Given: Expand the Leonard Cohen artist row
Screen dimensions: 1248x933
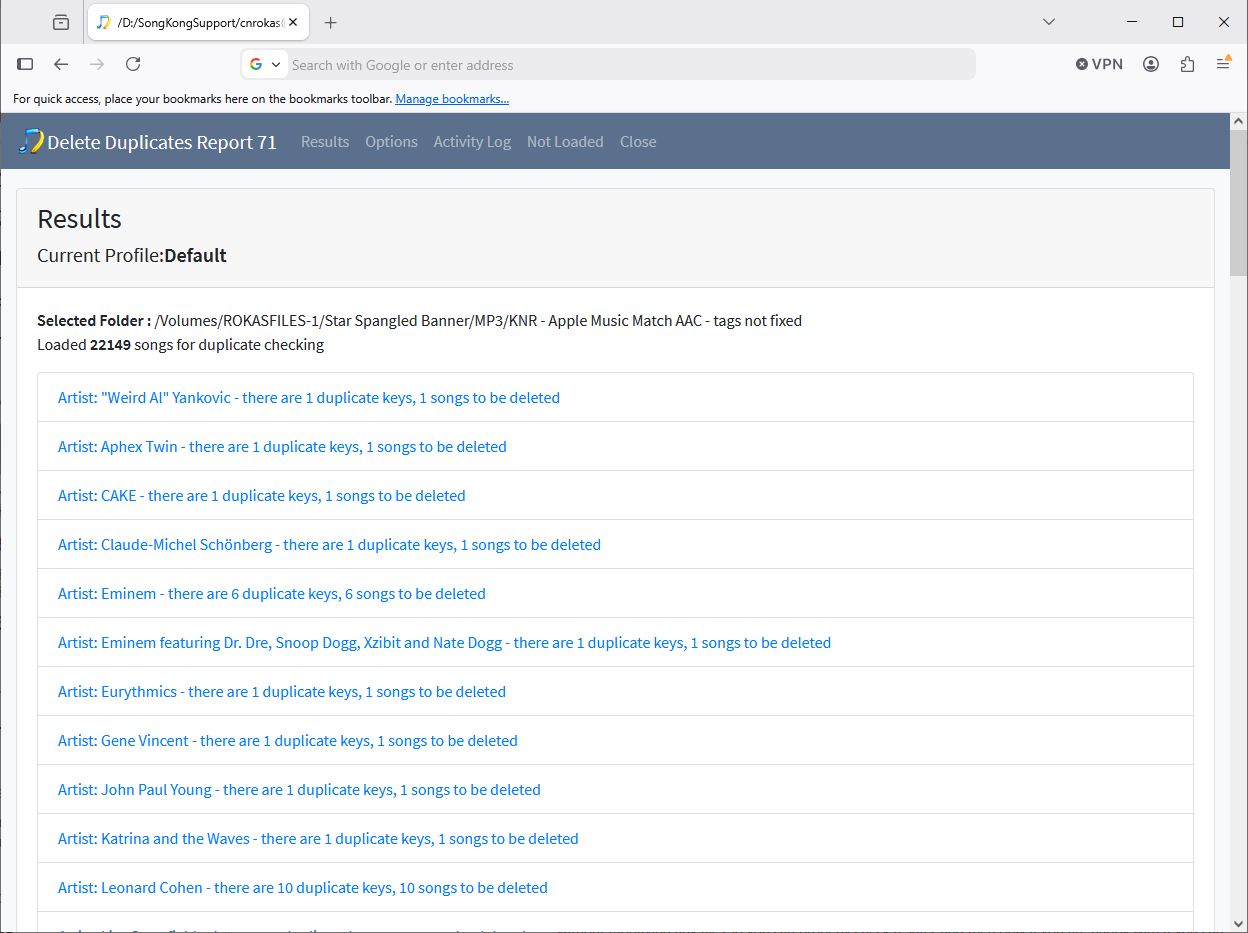Looking at the screenshot, I should 615,888.
